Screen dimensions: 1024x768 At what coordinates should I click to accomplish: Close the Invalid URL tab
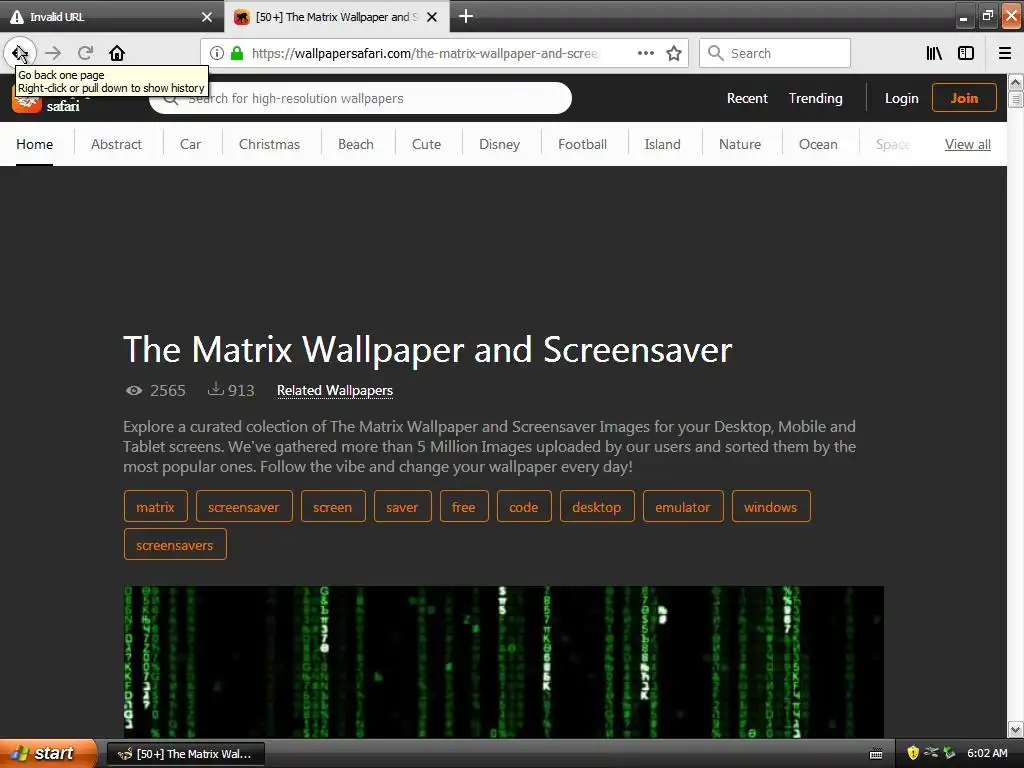click(207, 17)
